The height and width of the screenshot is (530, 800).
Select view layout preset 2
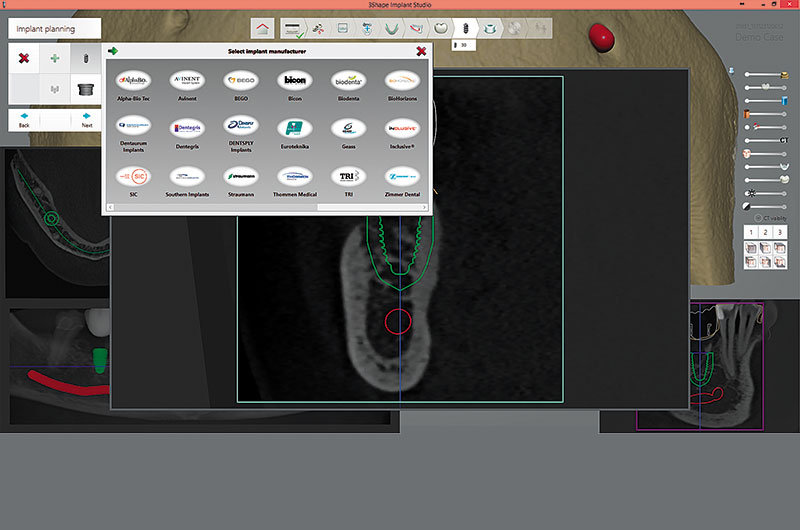pos(765,232)
